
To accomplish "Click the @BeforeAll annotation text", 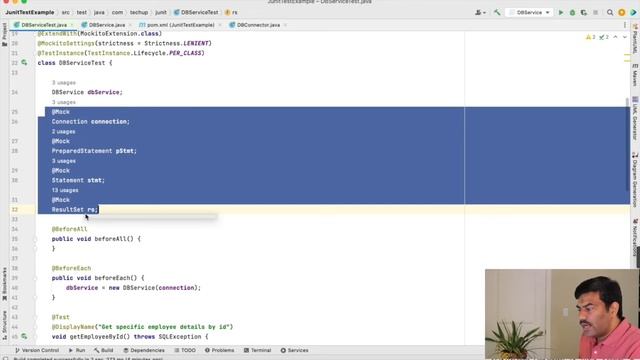I will pyautogui.click(x=69, y=229).
